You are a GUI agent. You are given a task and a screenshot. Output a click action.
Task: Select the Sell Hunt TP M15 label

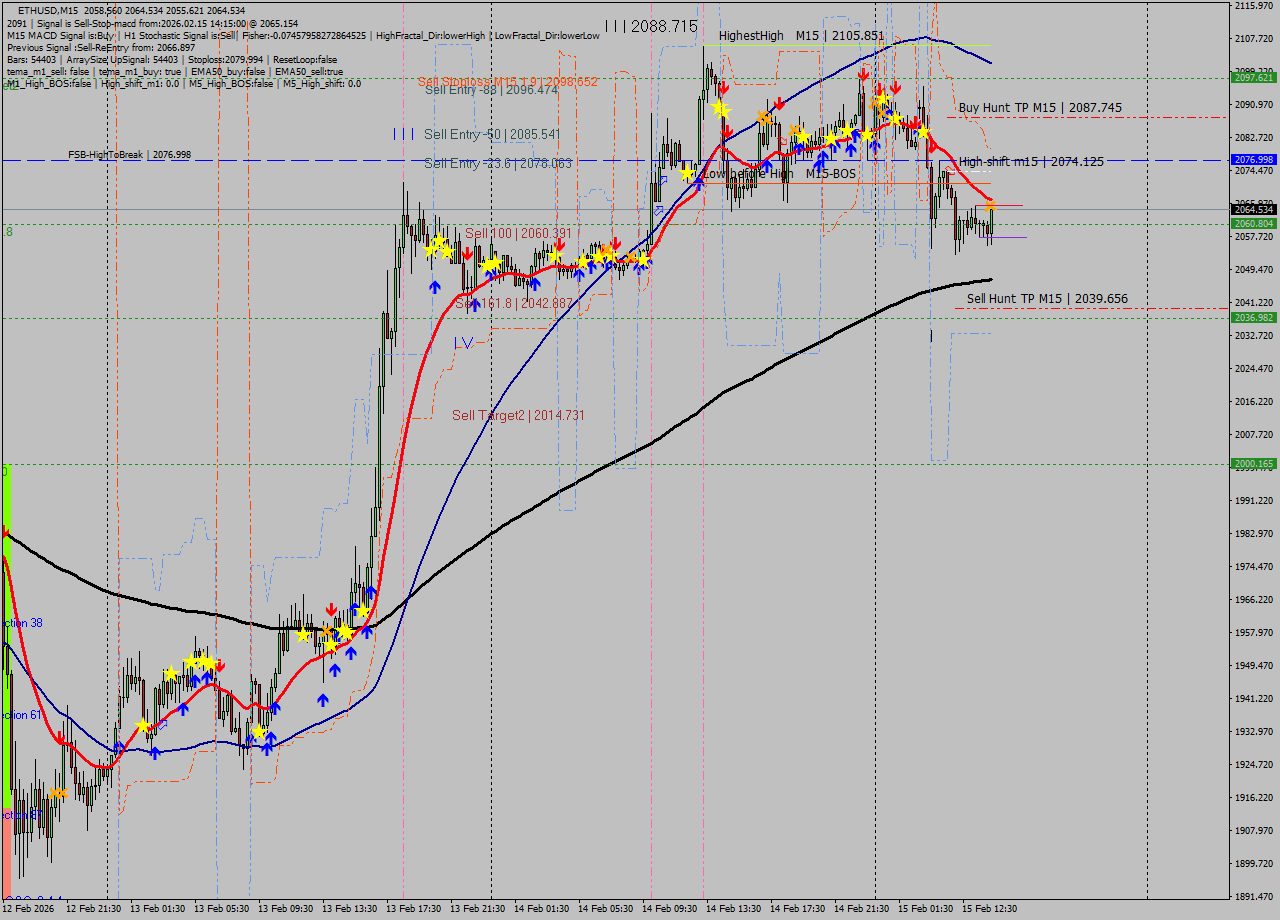click(x=1046, y=298)
